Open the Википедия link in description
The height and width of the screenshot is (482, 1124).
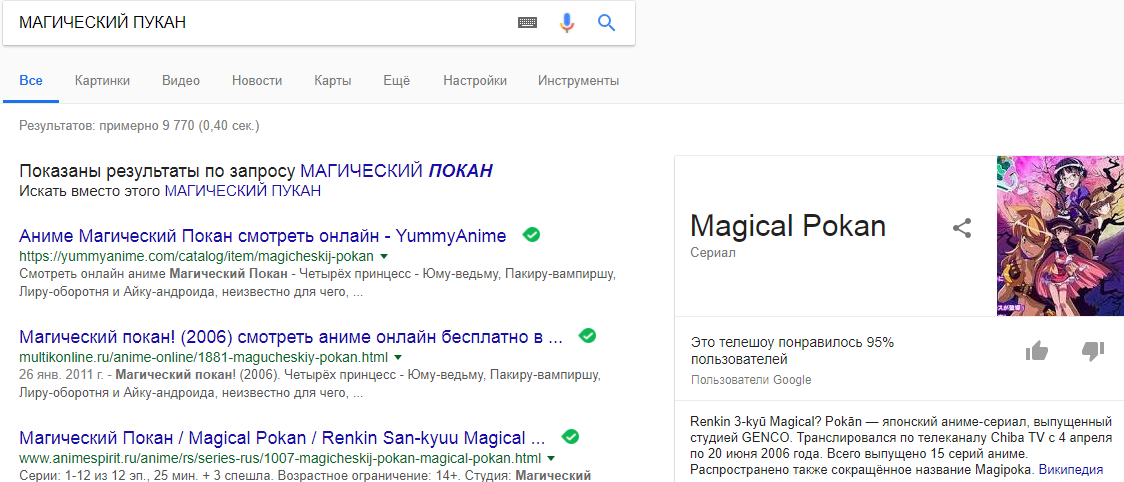1070,470
